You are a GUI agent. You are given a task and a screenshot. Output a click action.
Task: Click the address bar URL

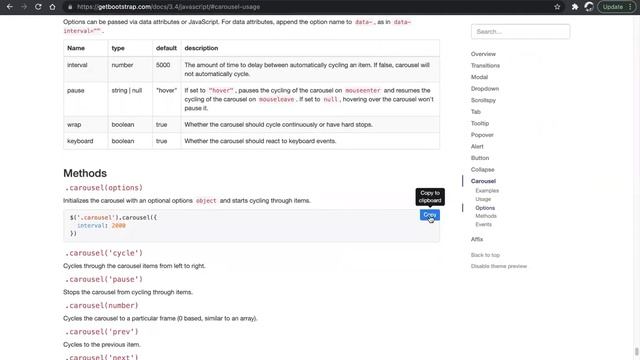click(x=168, y=7)
